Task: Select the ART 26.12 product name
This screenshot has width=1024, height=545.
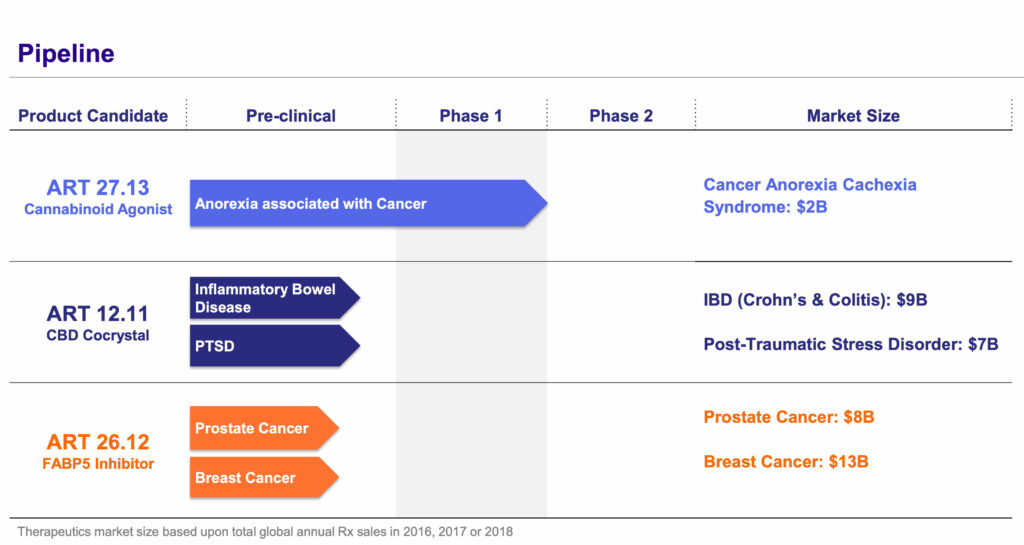Action: (98, 443)
